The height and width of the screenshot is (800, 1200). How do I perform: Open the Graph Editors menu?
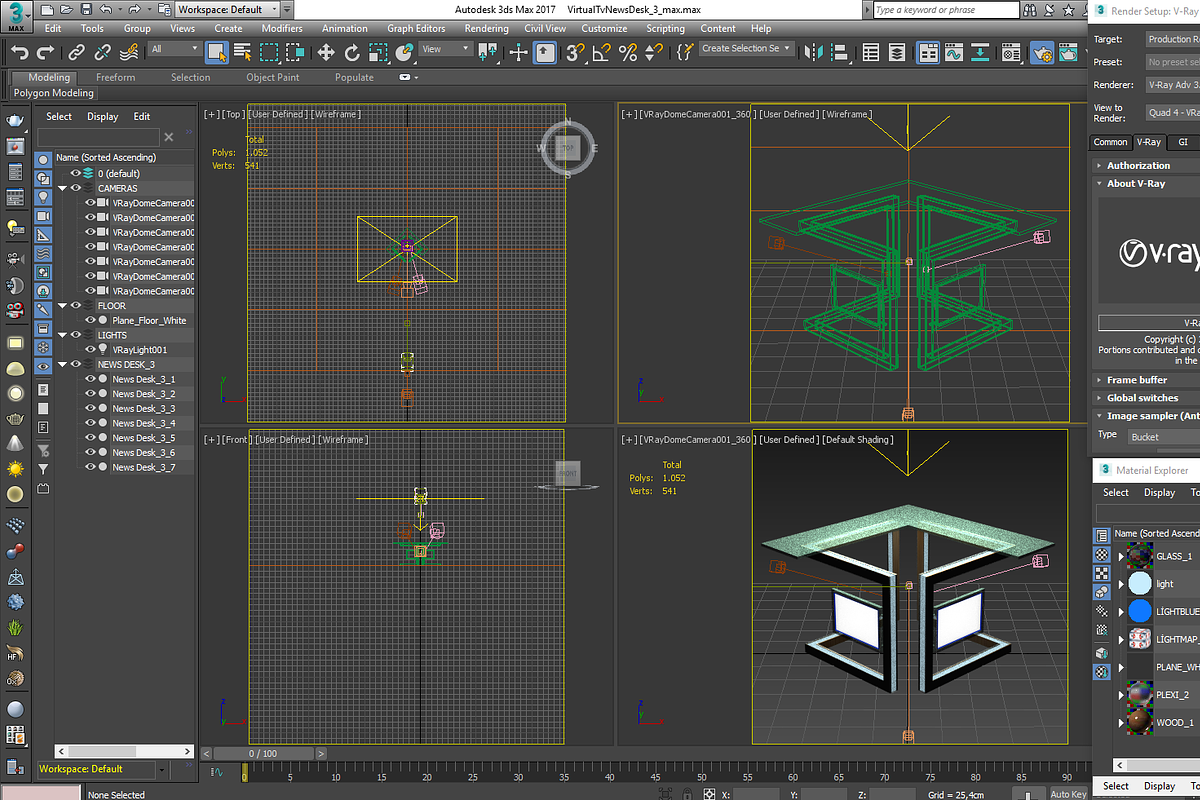coord(416,29)
